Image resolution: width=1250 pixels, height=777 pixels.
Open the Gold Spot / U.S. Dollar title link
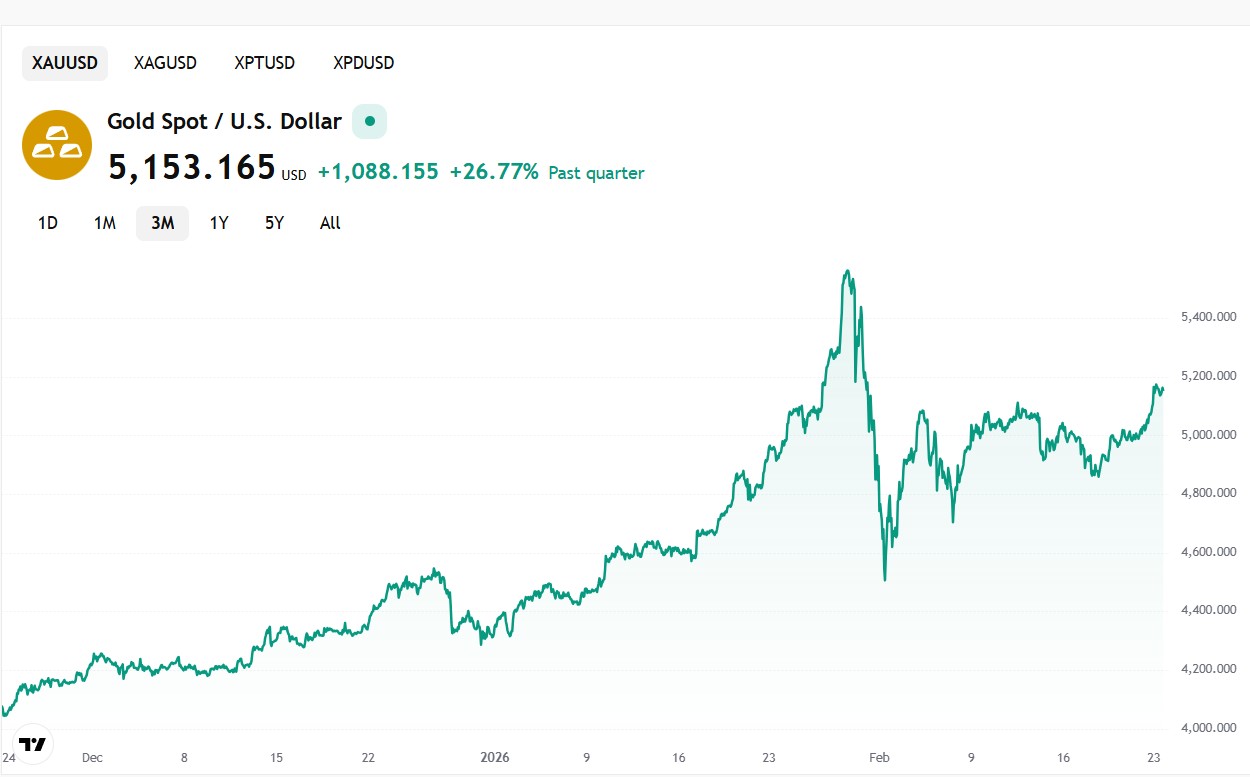click(224, 122)
